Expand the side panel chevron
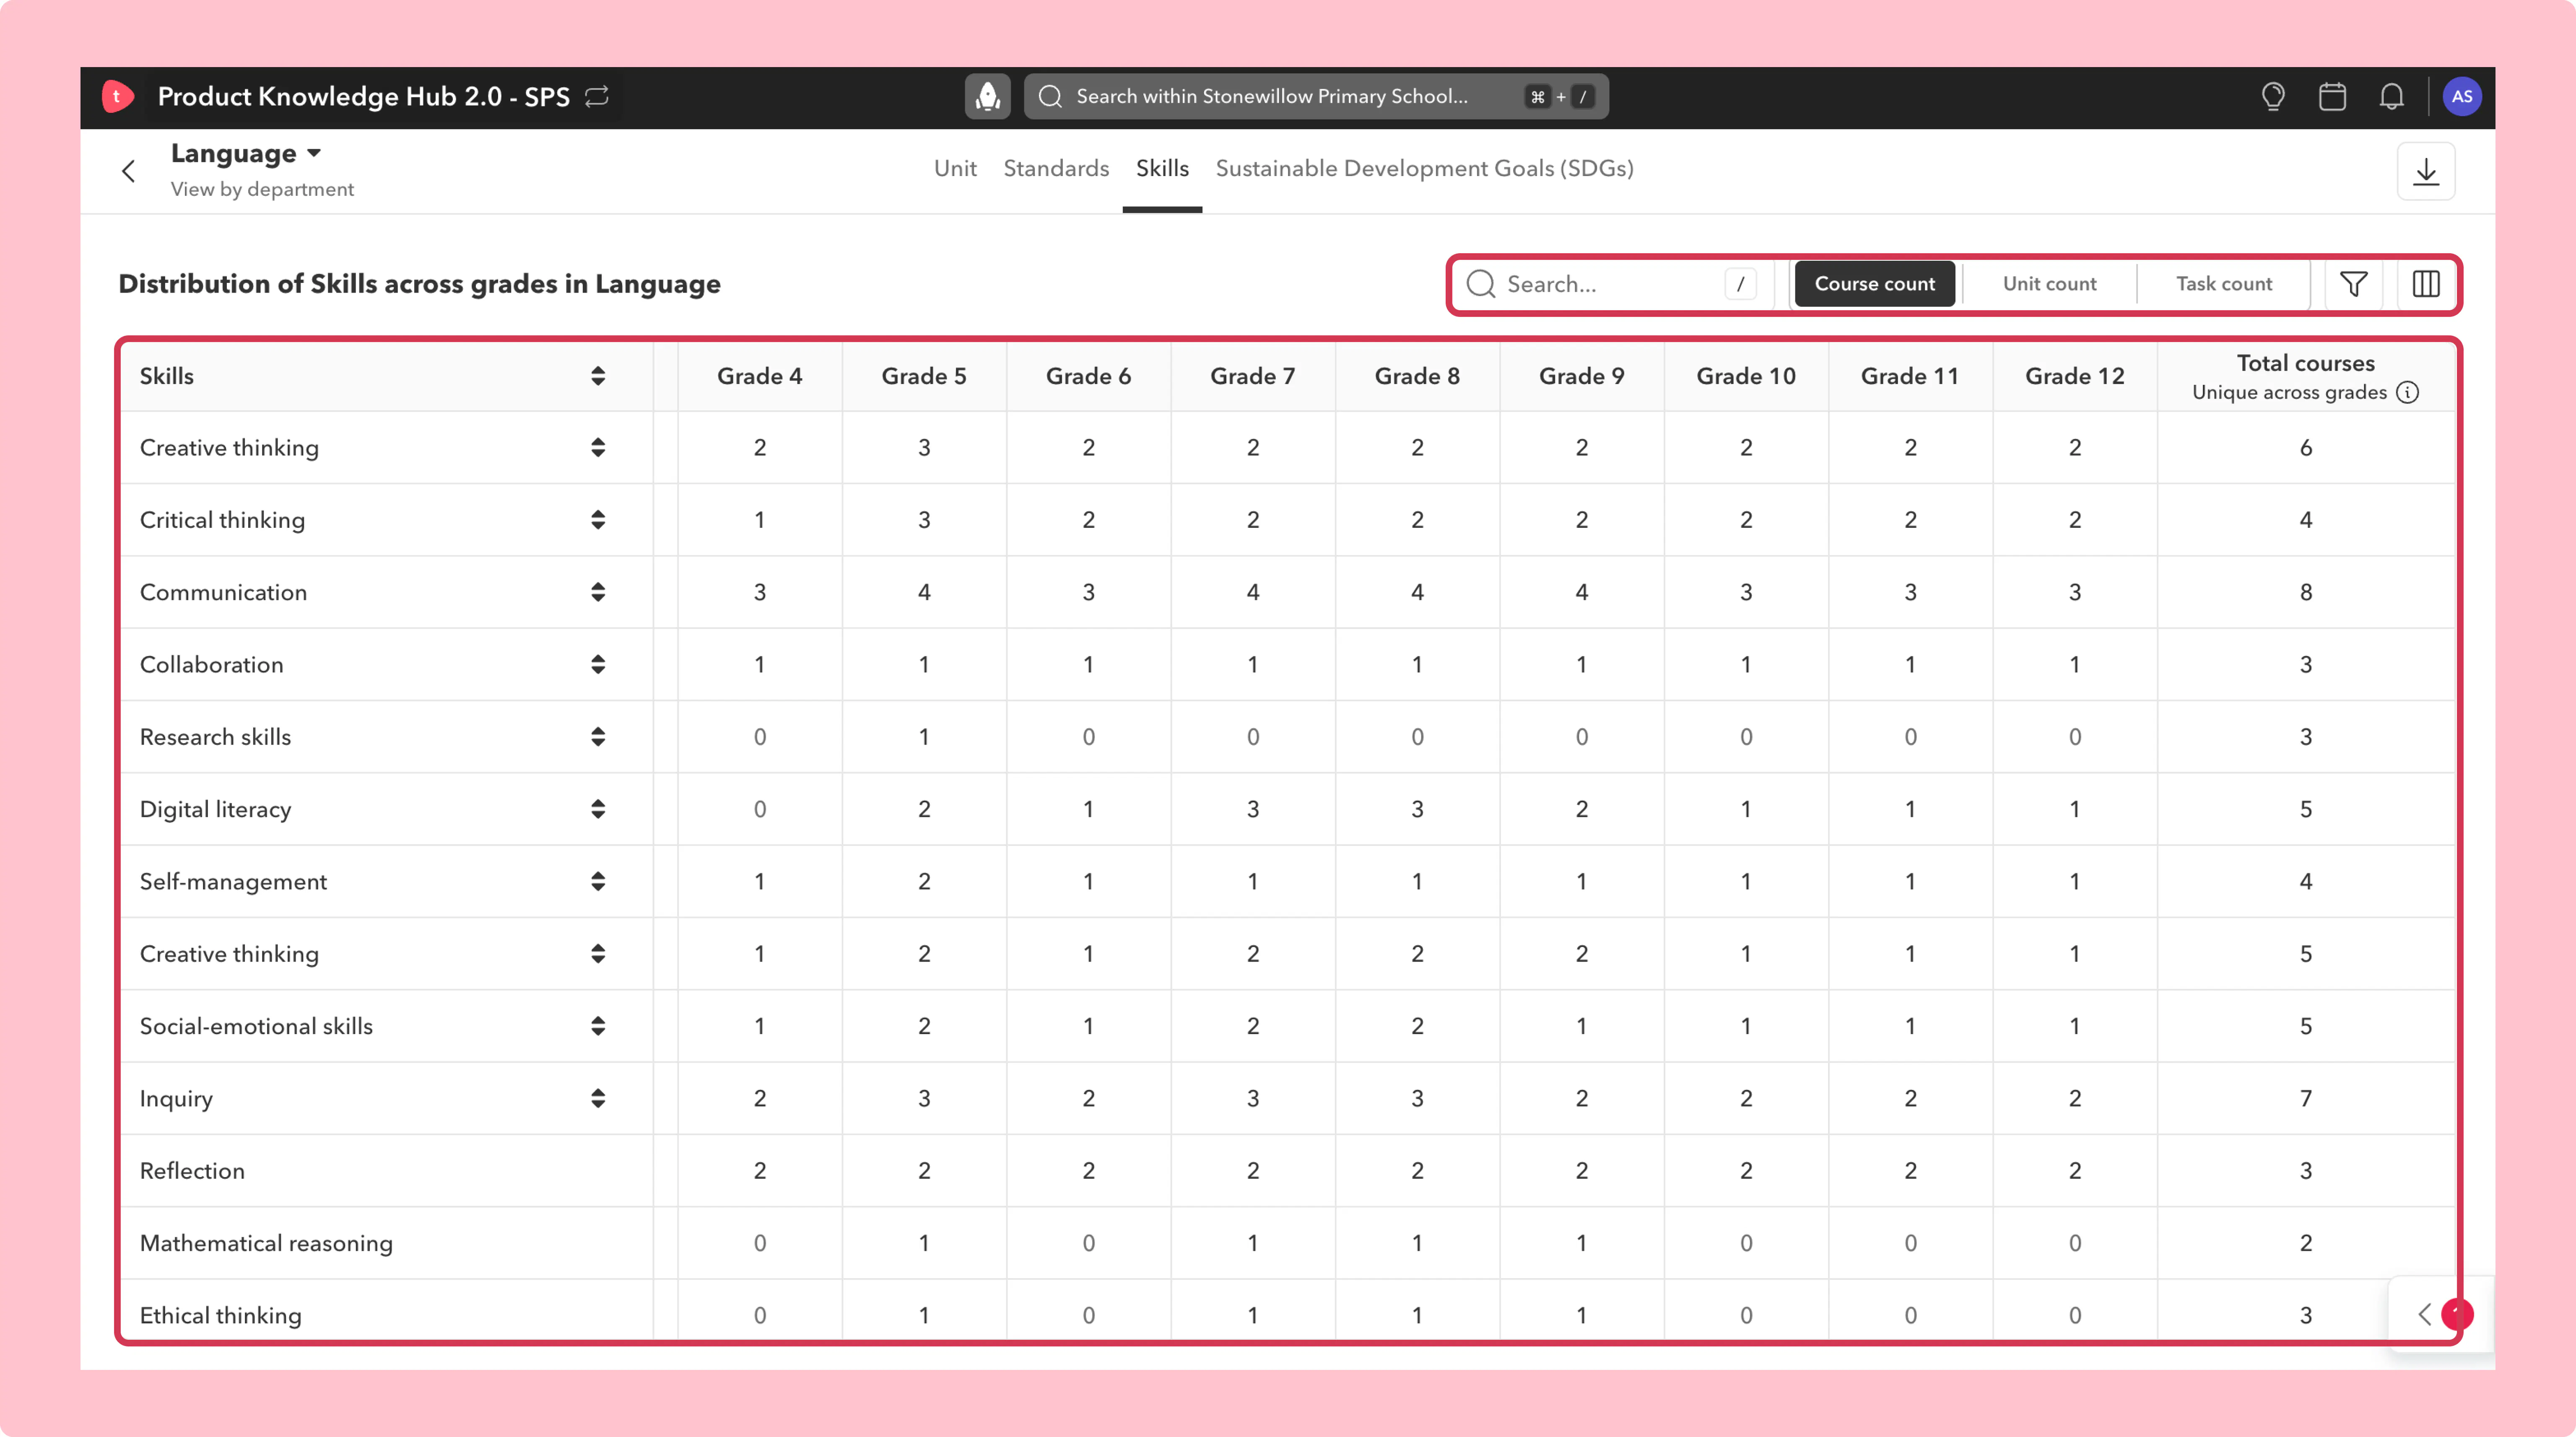2576x1437 pixels. pos(2424,1314)
